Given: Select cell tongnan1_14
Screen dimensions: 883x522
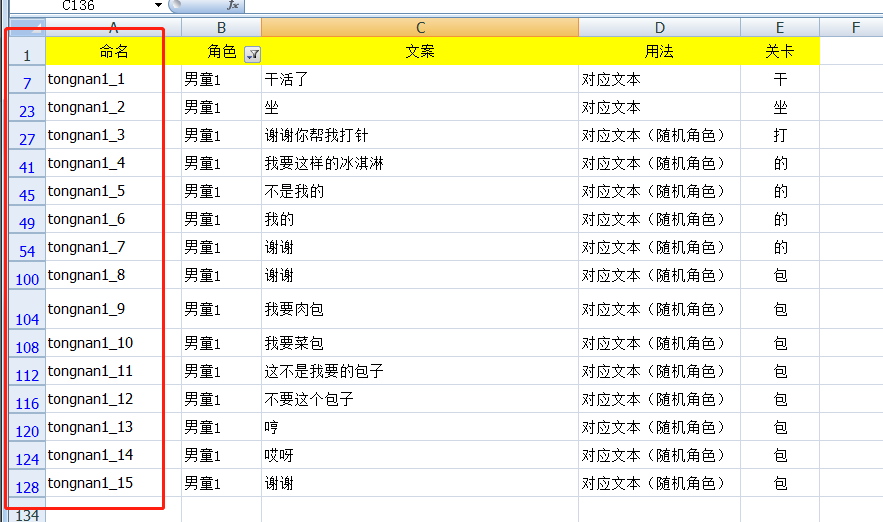Looking at the screenshot, I should click(113, 455).
